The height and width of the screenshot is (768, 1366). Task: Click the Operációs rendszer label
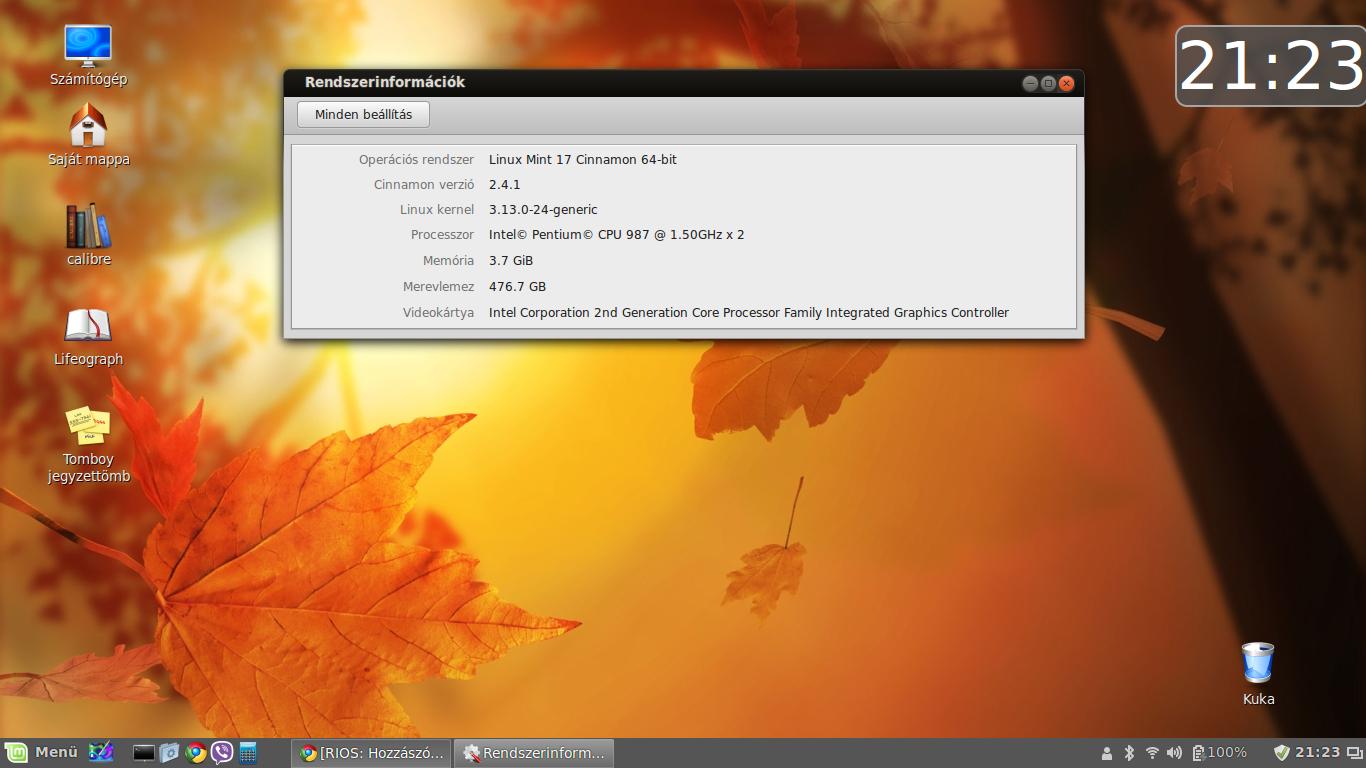click(416, 160)
